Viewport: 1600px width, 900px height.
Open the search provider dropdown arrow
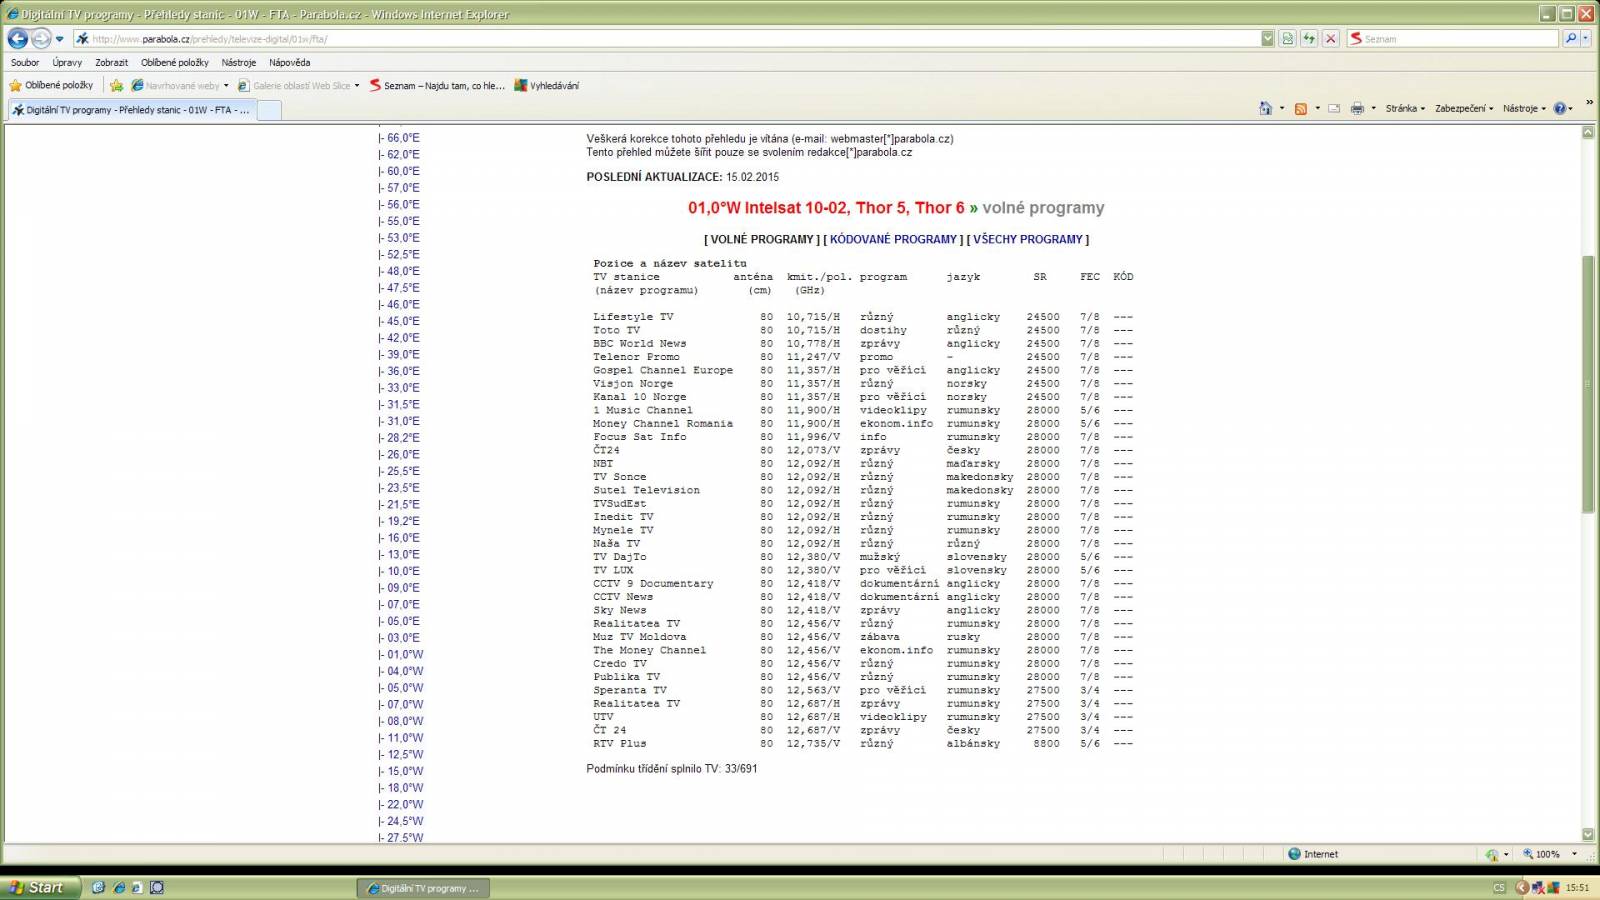(x=1586, y=39)
